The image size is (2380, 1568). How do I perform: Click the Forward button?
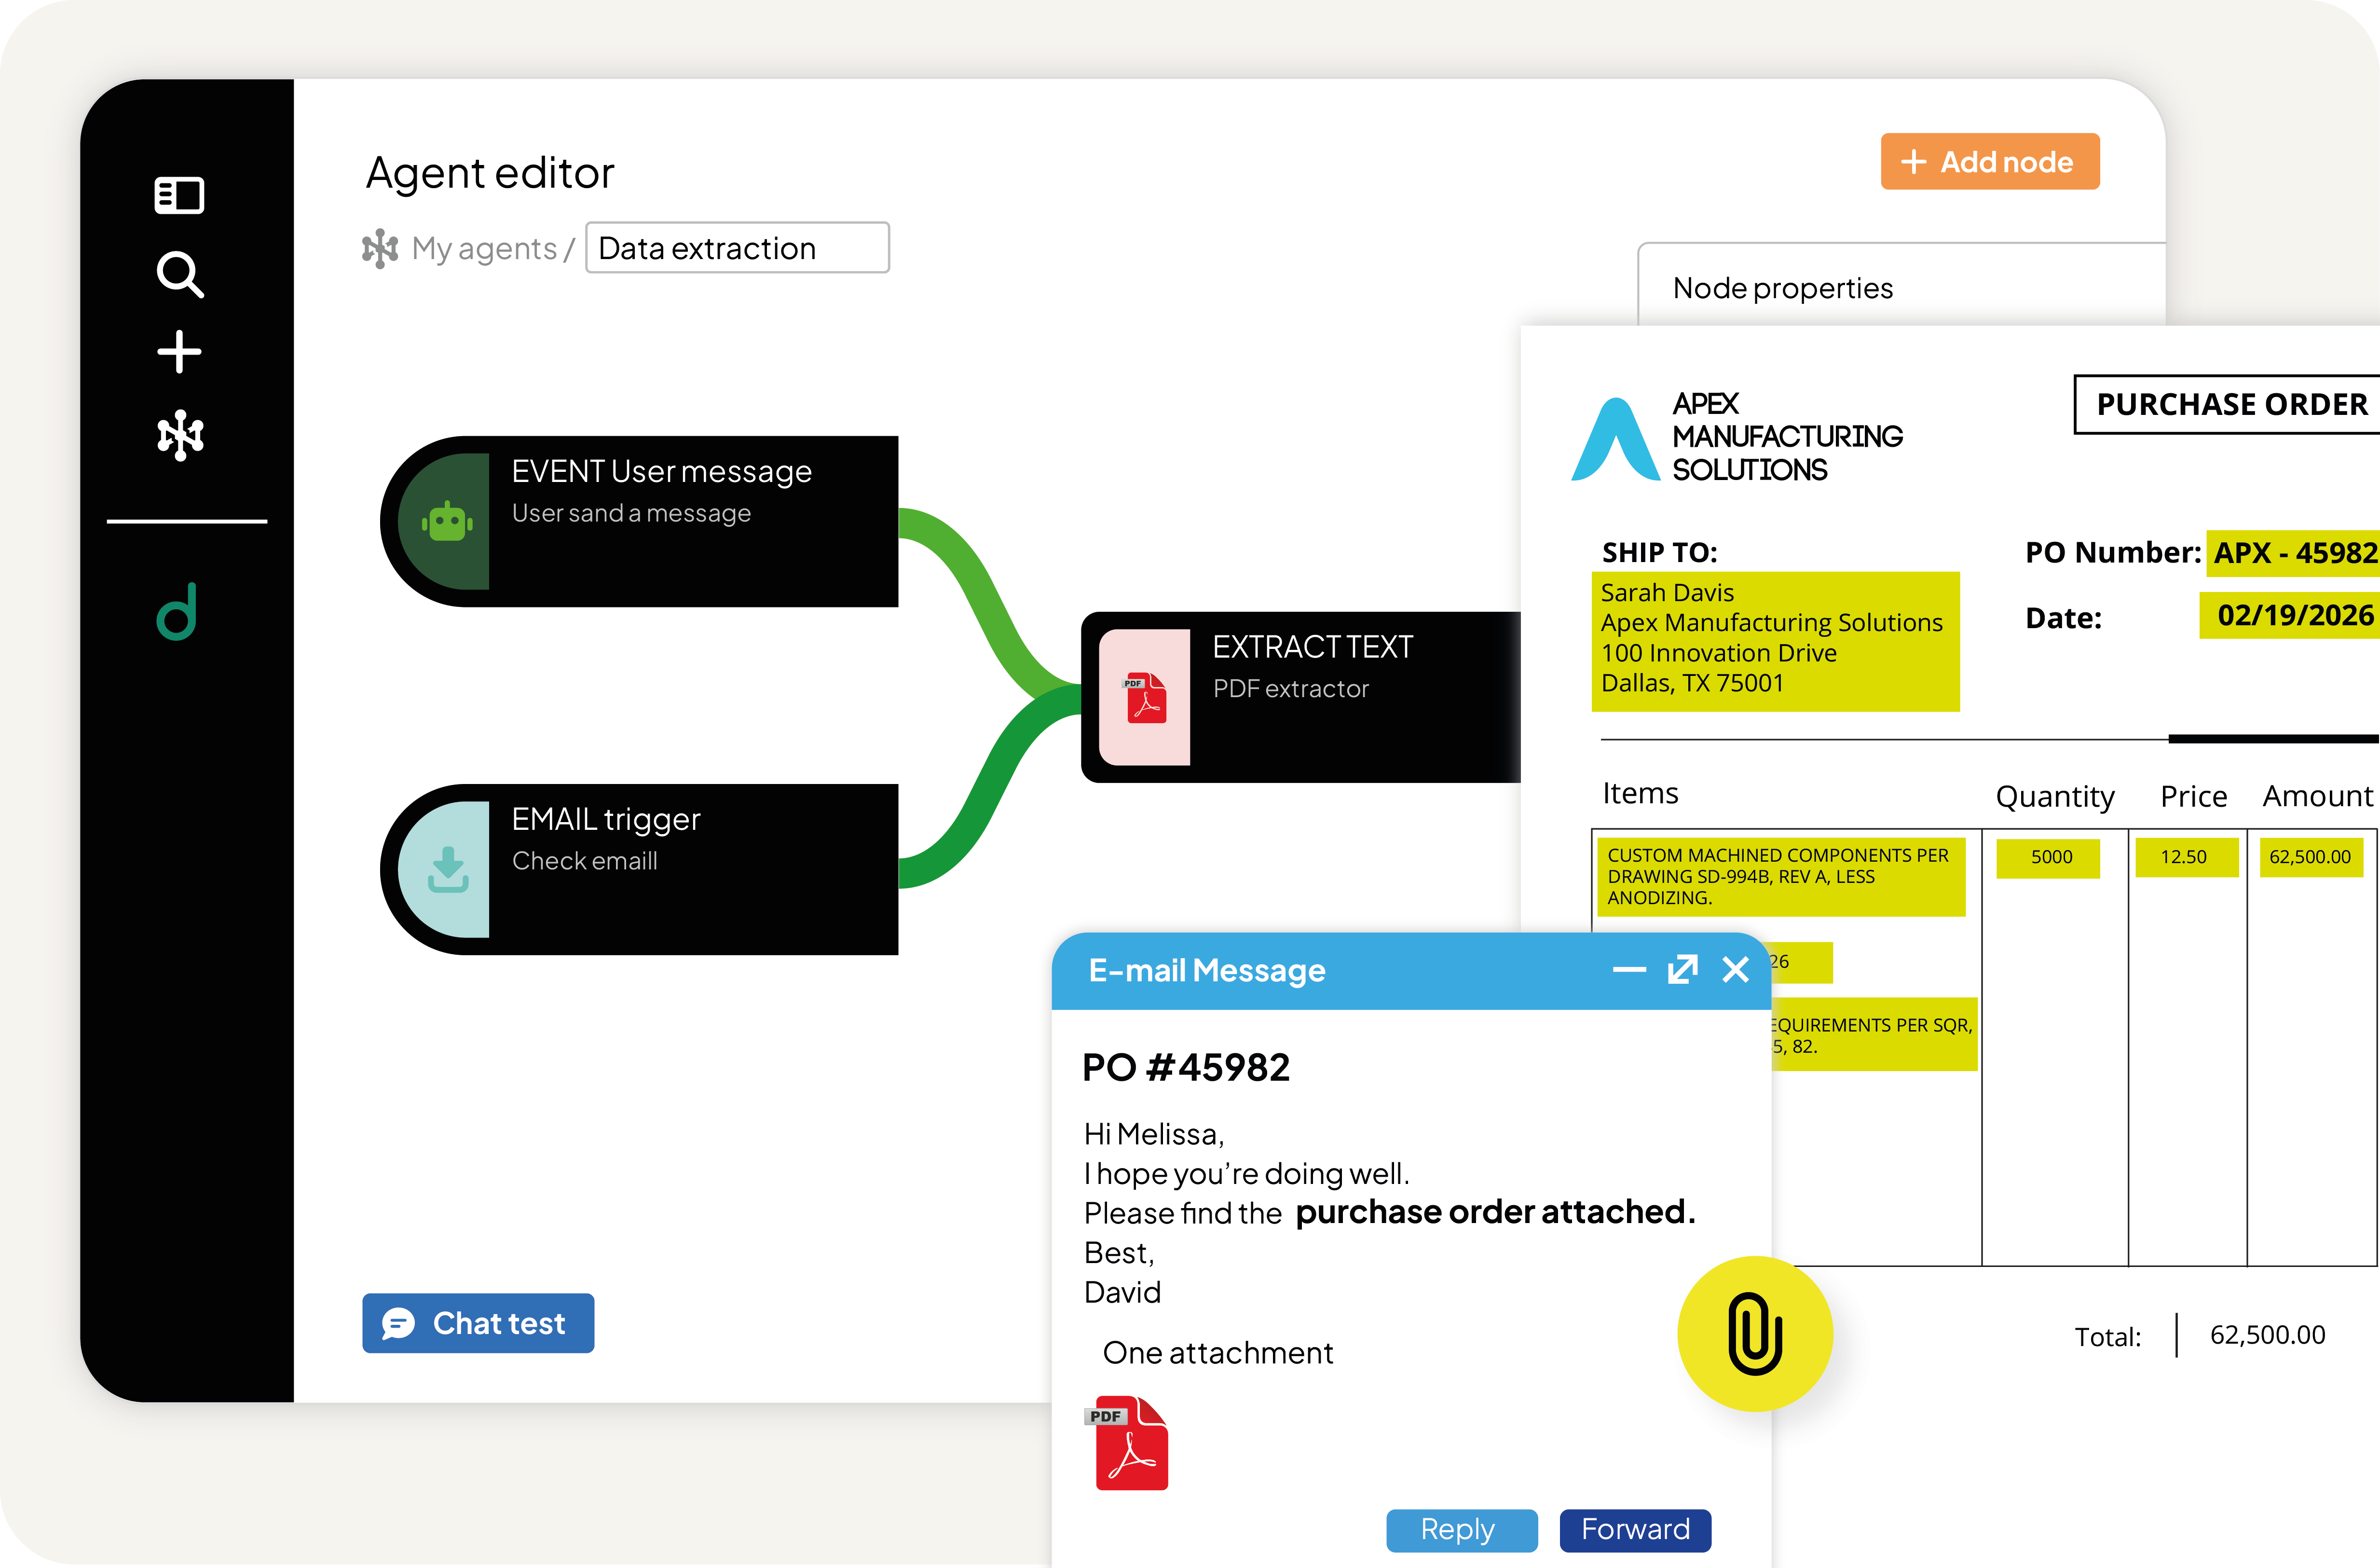[x=1635, y=1530]
